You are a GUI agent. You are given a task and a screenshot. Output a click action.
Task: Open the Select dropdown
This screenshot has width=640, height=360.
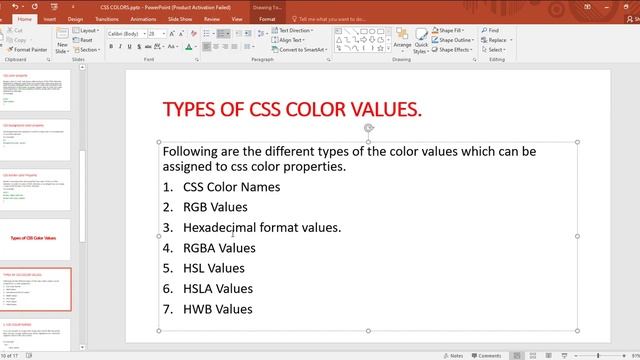pyautogui.click(x=494, y=49)
